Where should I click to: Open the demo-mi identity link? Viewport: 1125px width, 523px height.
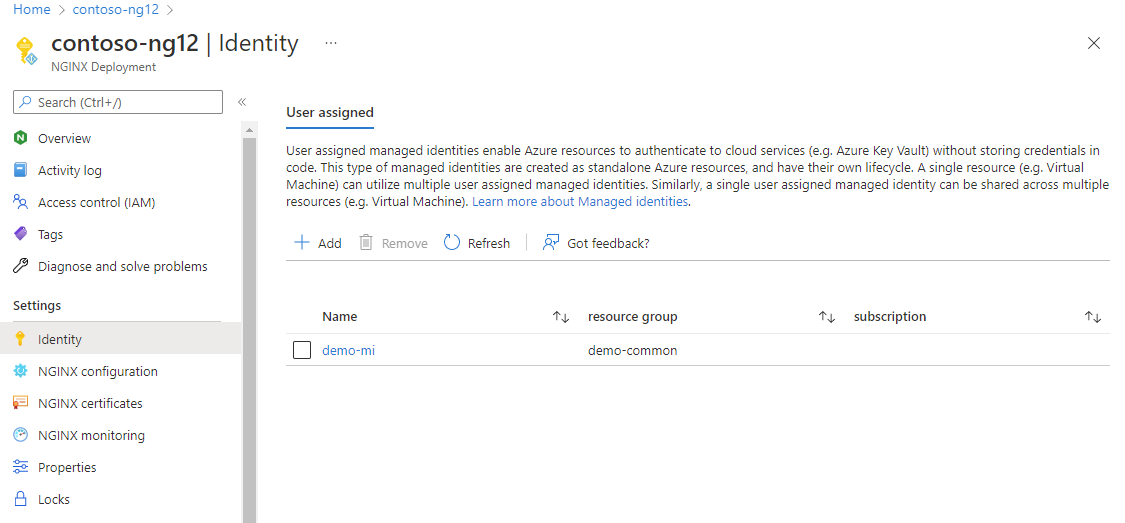pyautogui.click(x=349, y=350)
